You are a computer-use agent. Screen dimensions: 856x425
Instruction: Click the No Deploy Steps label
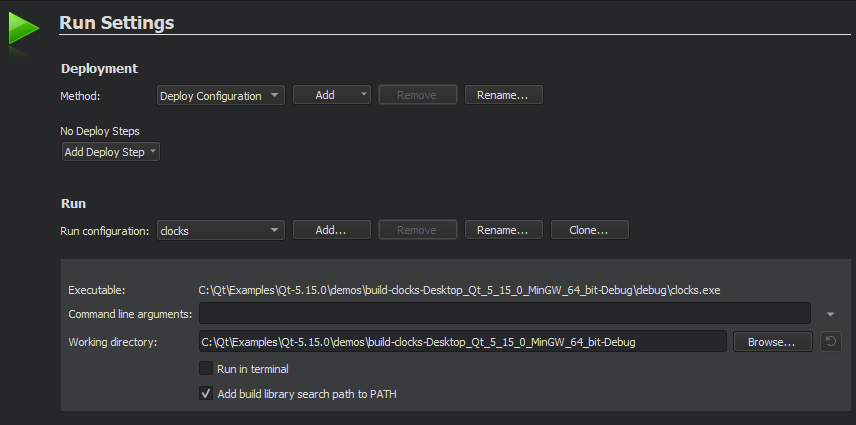click(100, 131)
